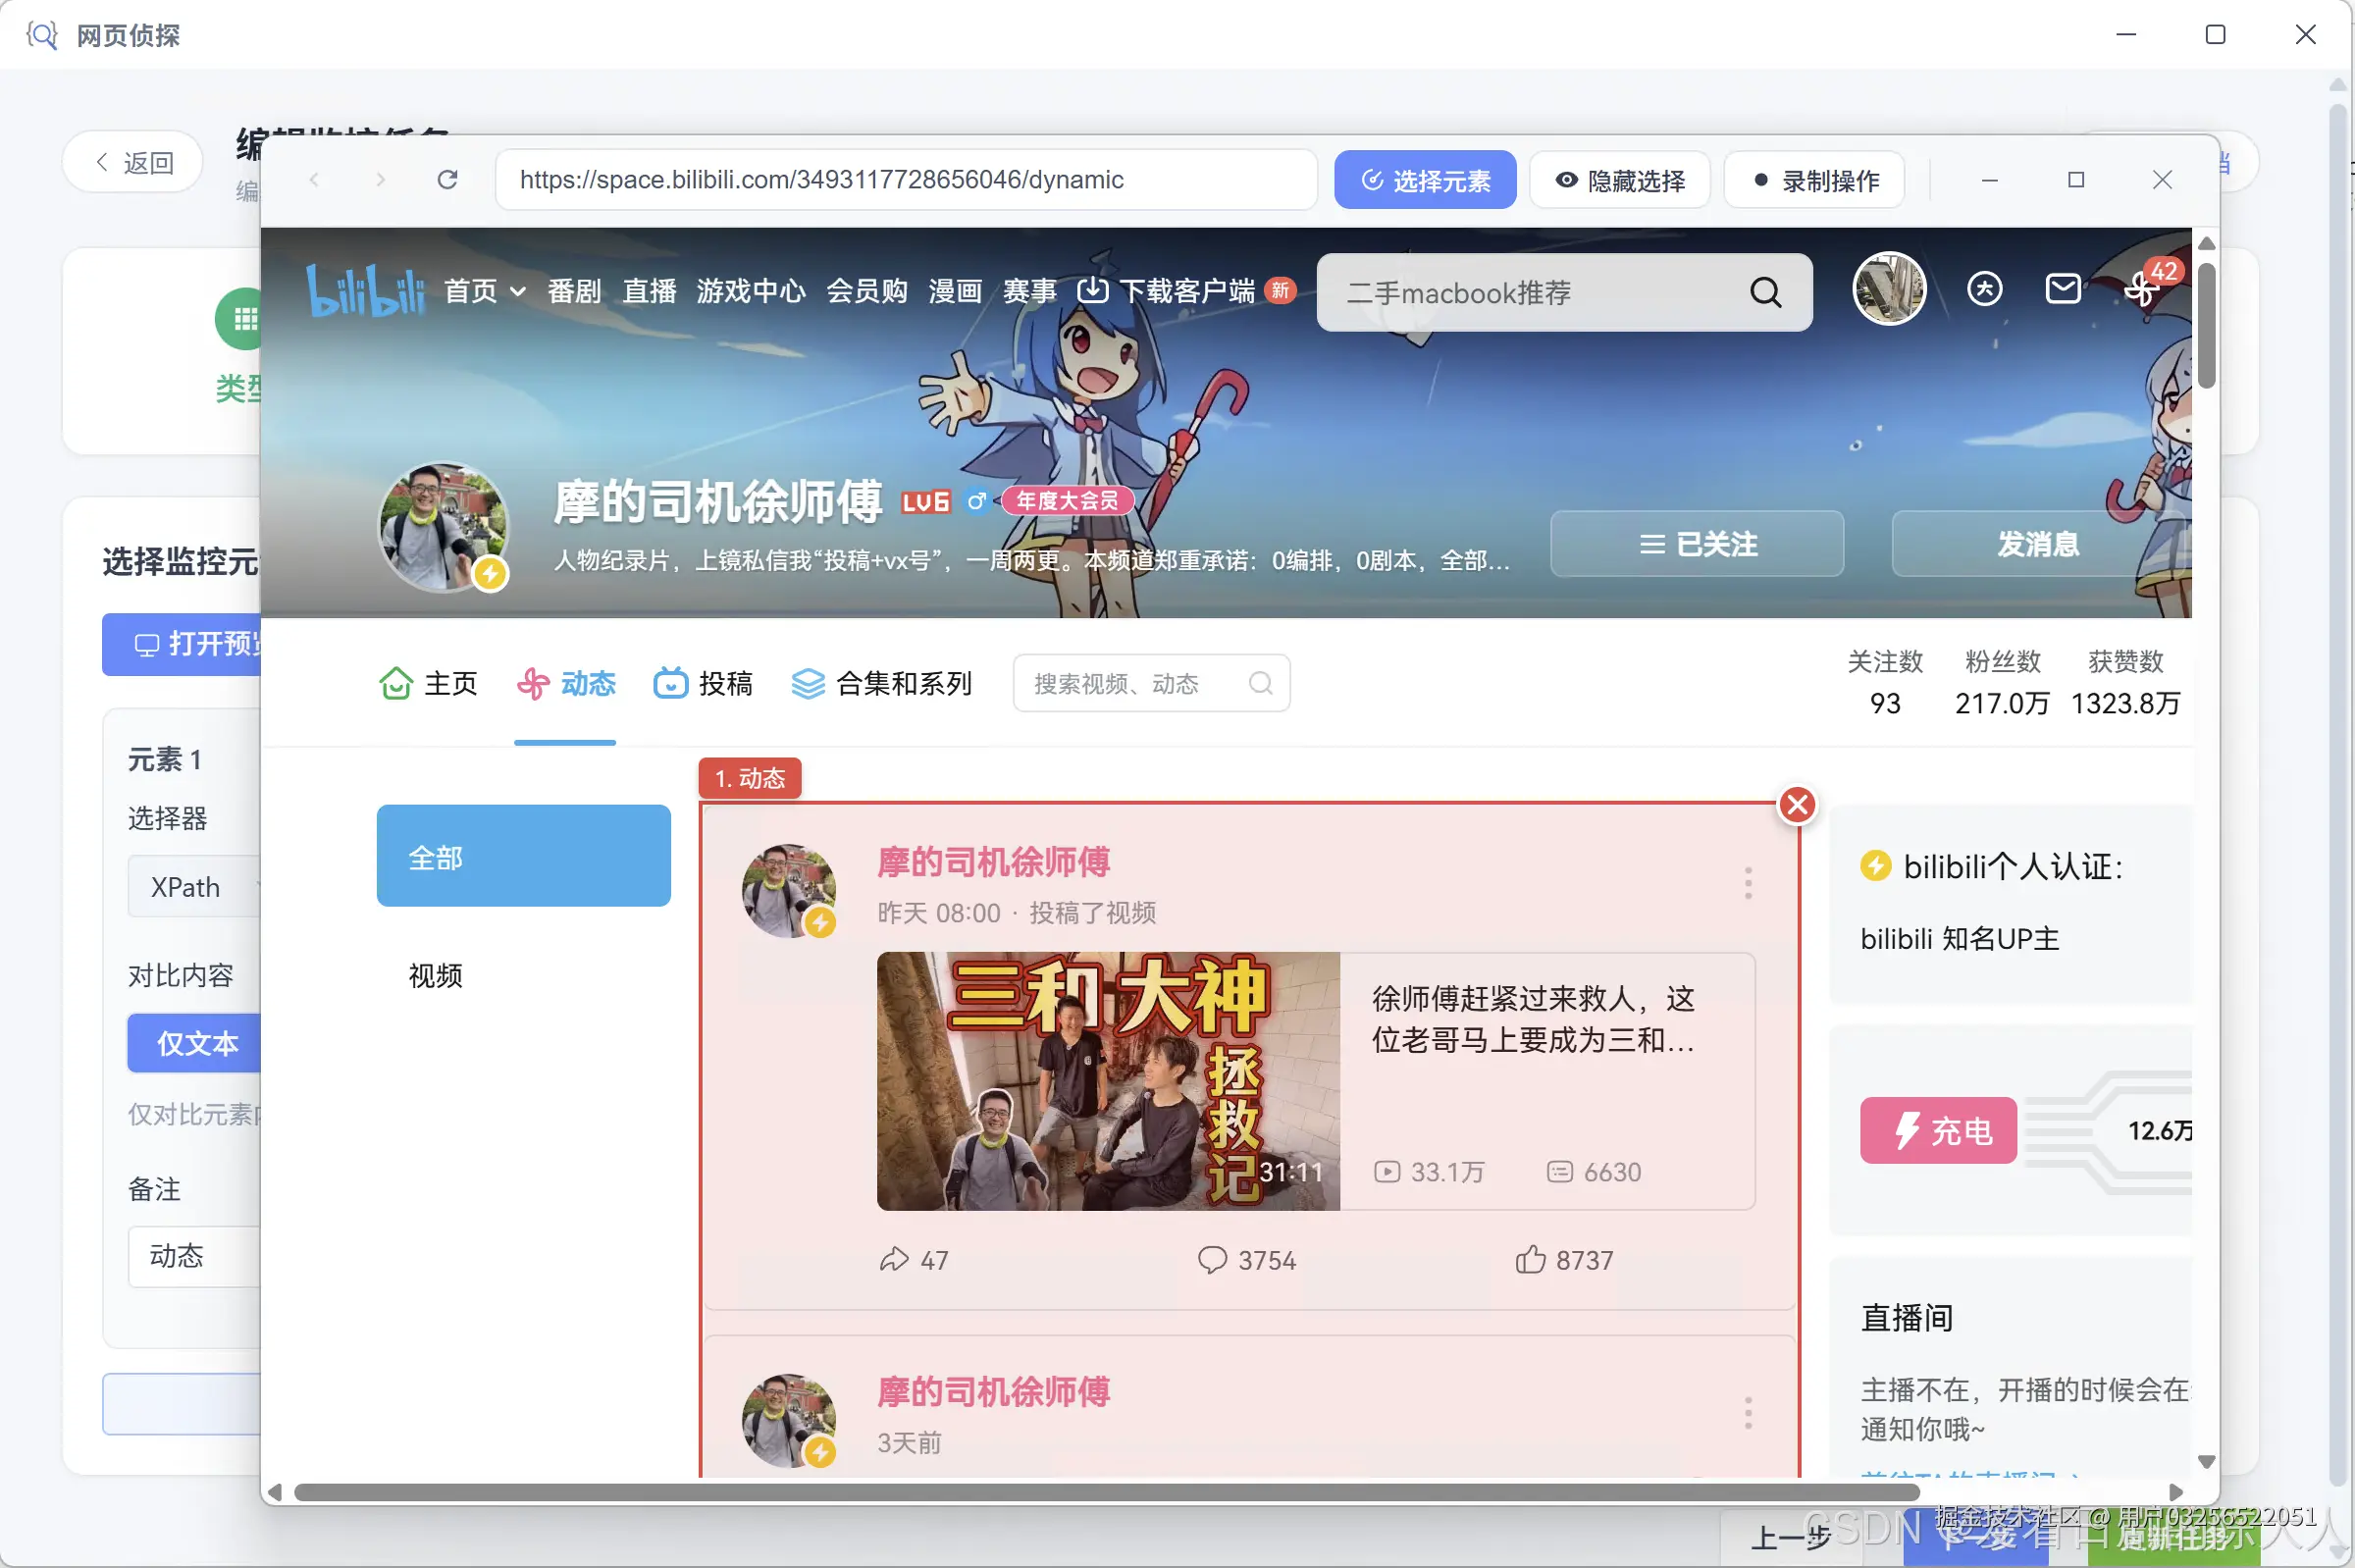Click the 关注数 93 stat
Viewport: 2355px width, 1568px height.
click(x=1885, y=682)
